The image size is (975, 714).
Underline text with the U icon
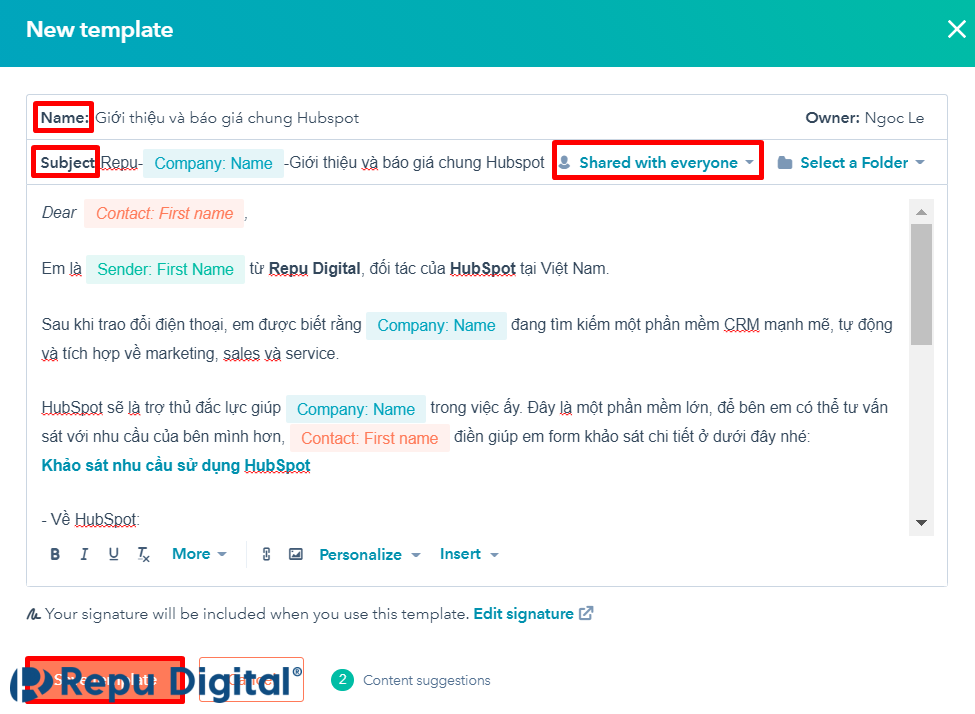(113, 554)
